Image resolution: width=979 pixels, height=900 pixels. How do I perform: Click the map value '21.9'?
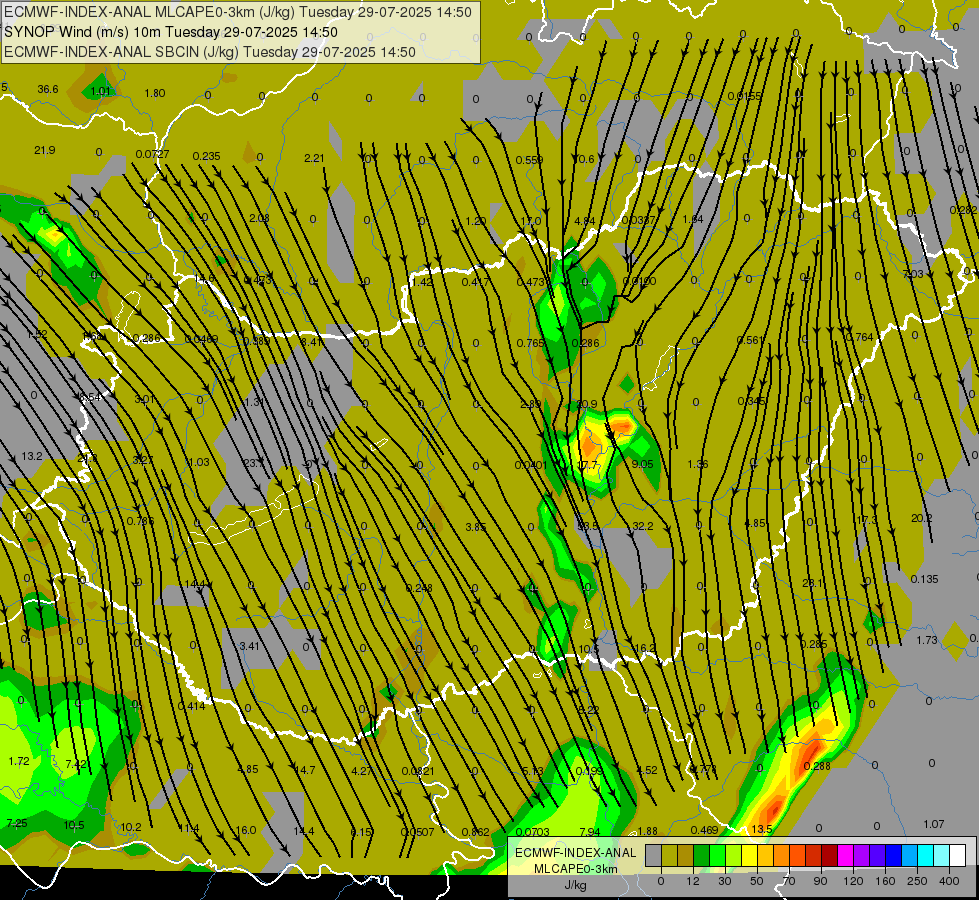[x=44, y=150]
